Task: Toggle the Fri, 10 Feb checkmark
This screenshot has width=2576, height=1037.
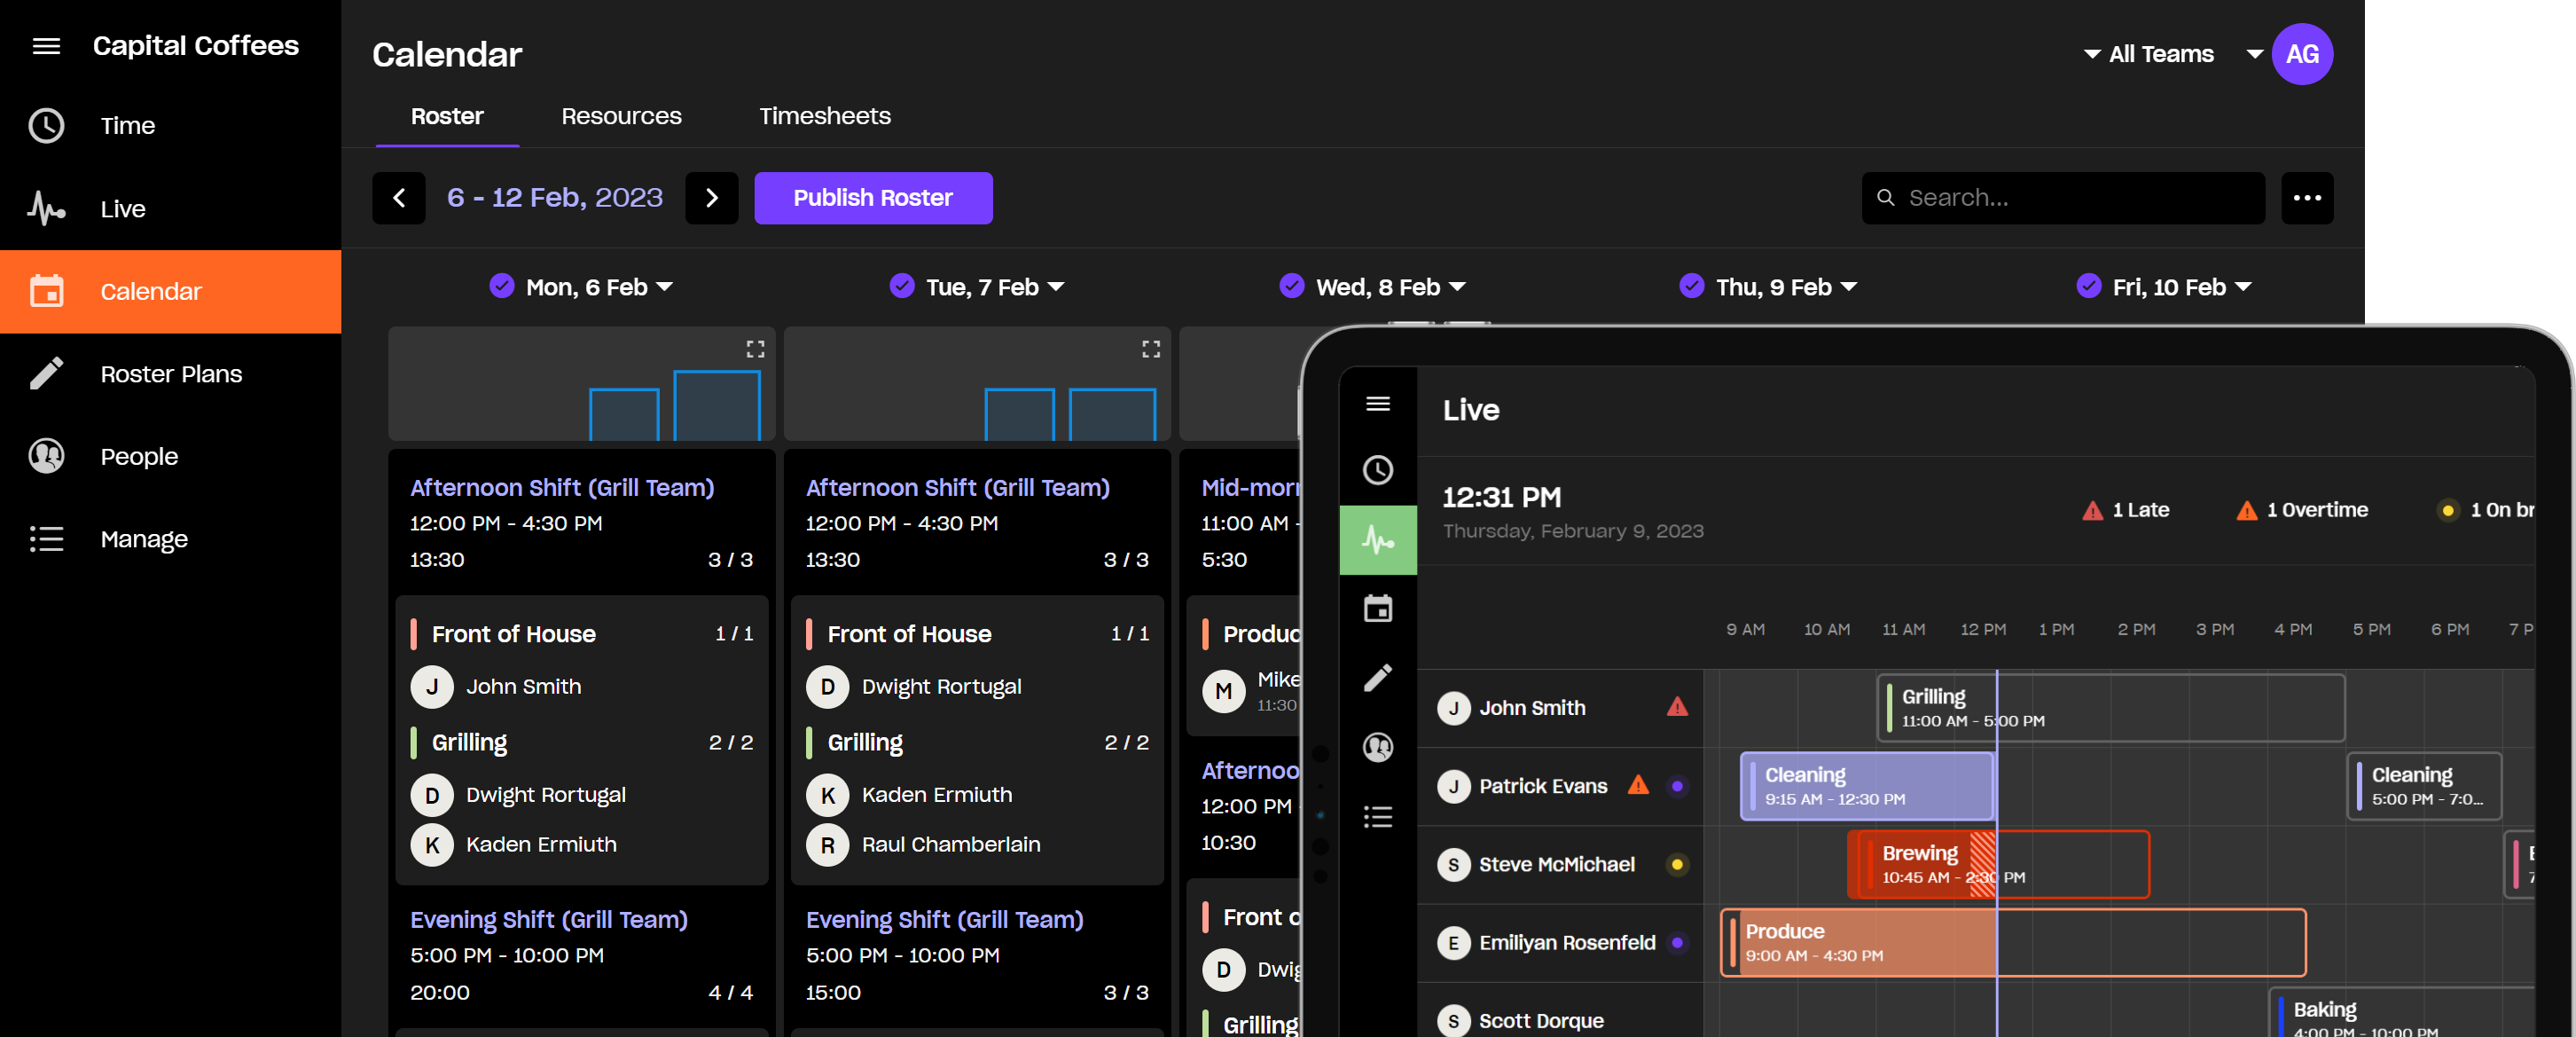Action: coord(2088,287)
